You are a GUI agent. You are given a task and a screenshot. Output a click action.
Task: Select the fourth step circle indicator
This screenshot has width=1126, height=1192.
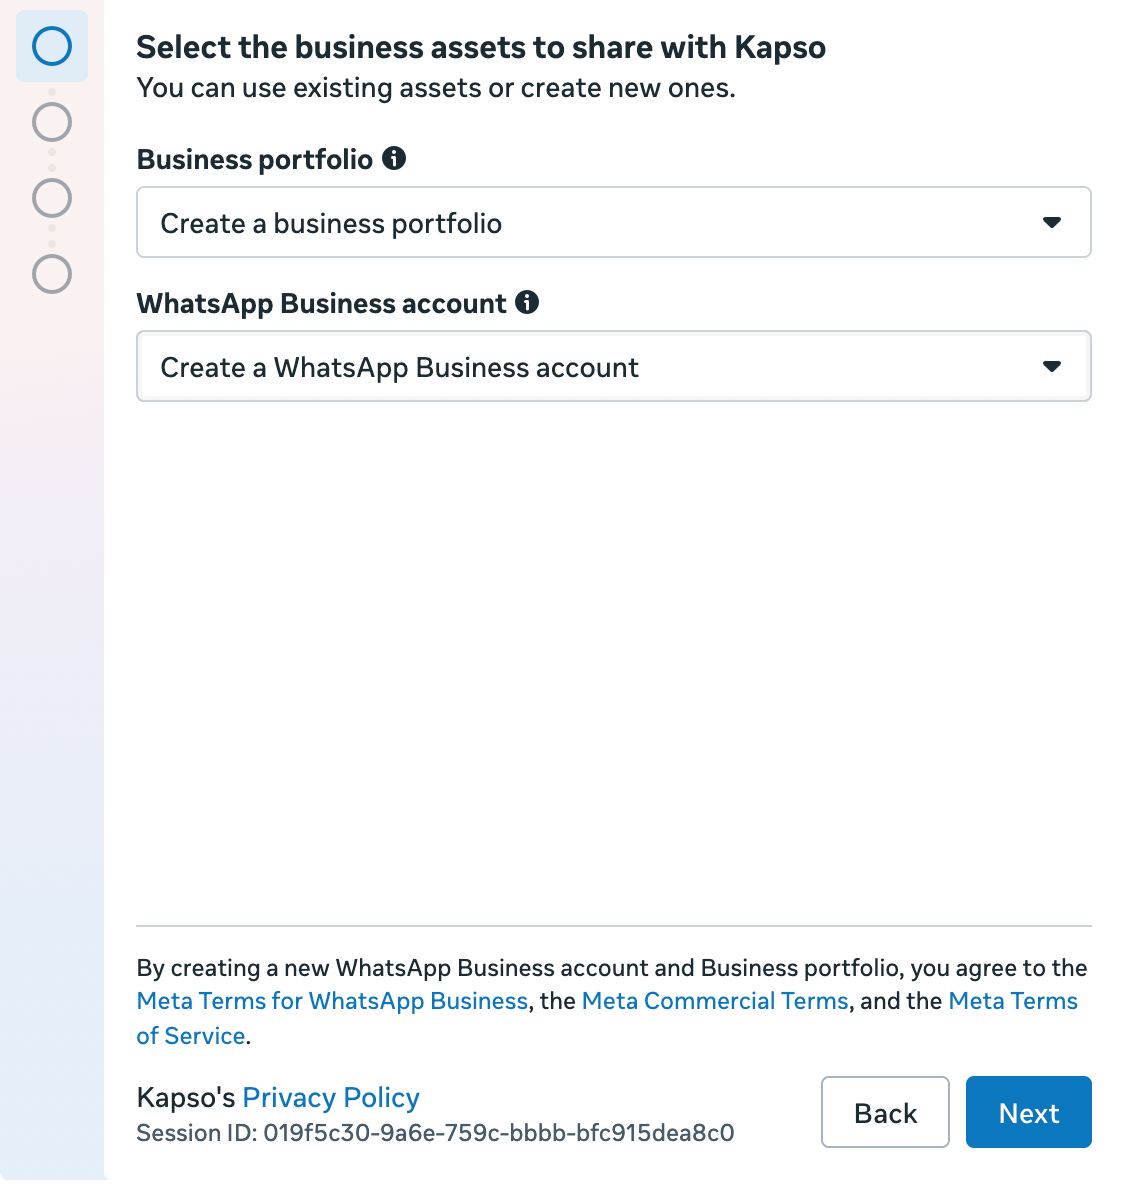click(52, 274)
